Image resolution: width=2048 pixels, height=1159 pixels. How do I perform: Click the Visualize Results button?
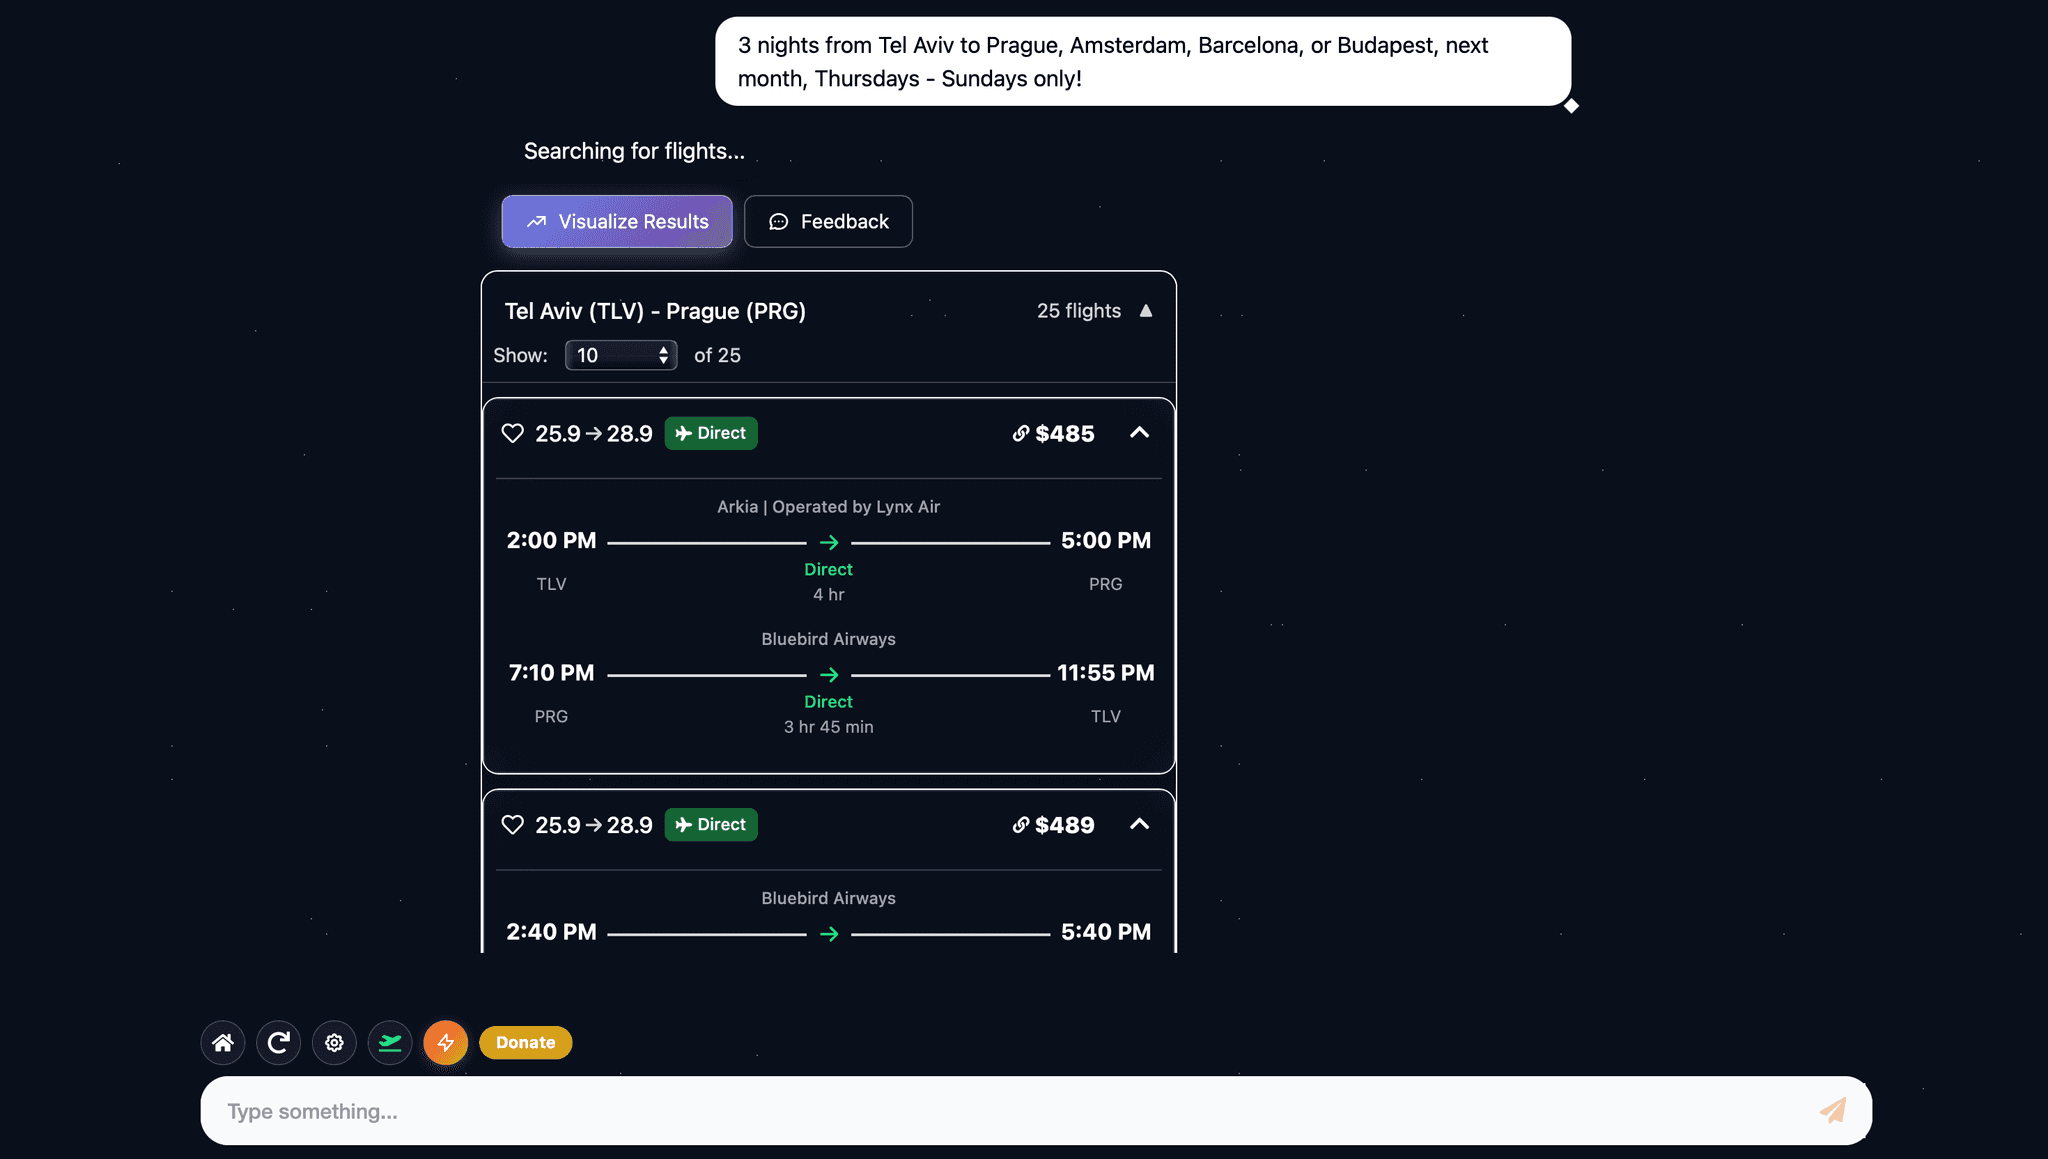(617, 221)
